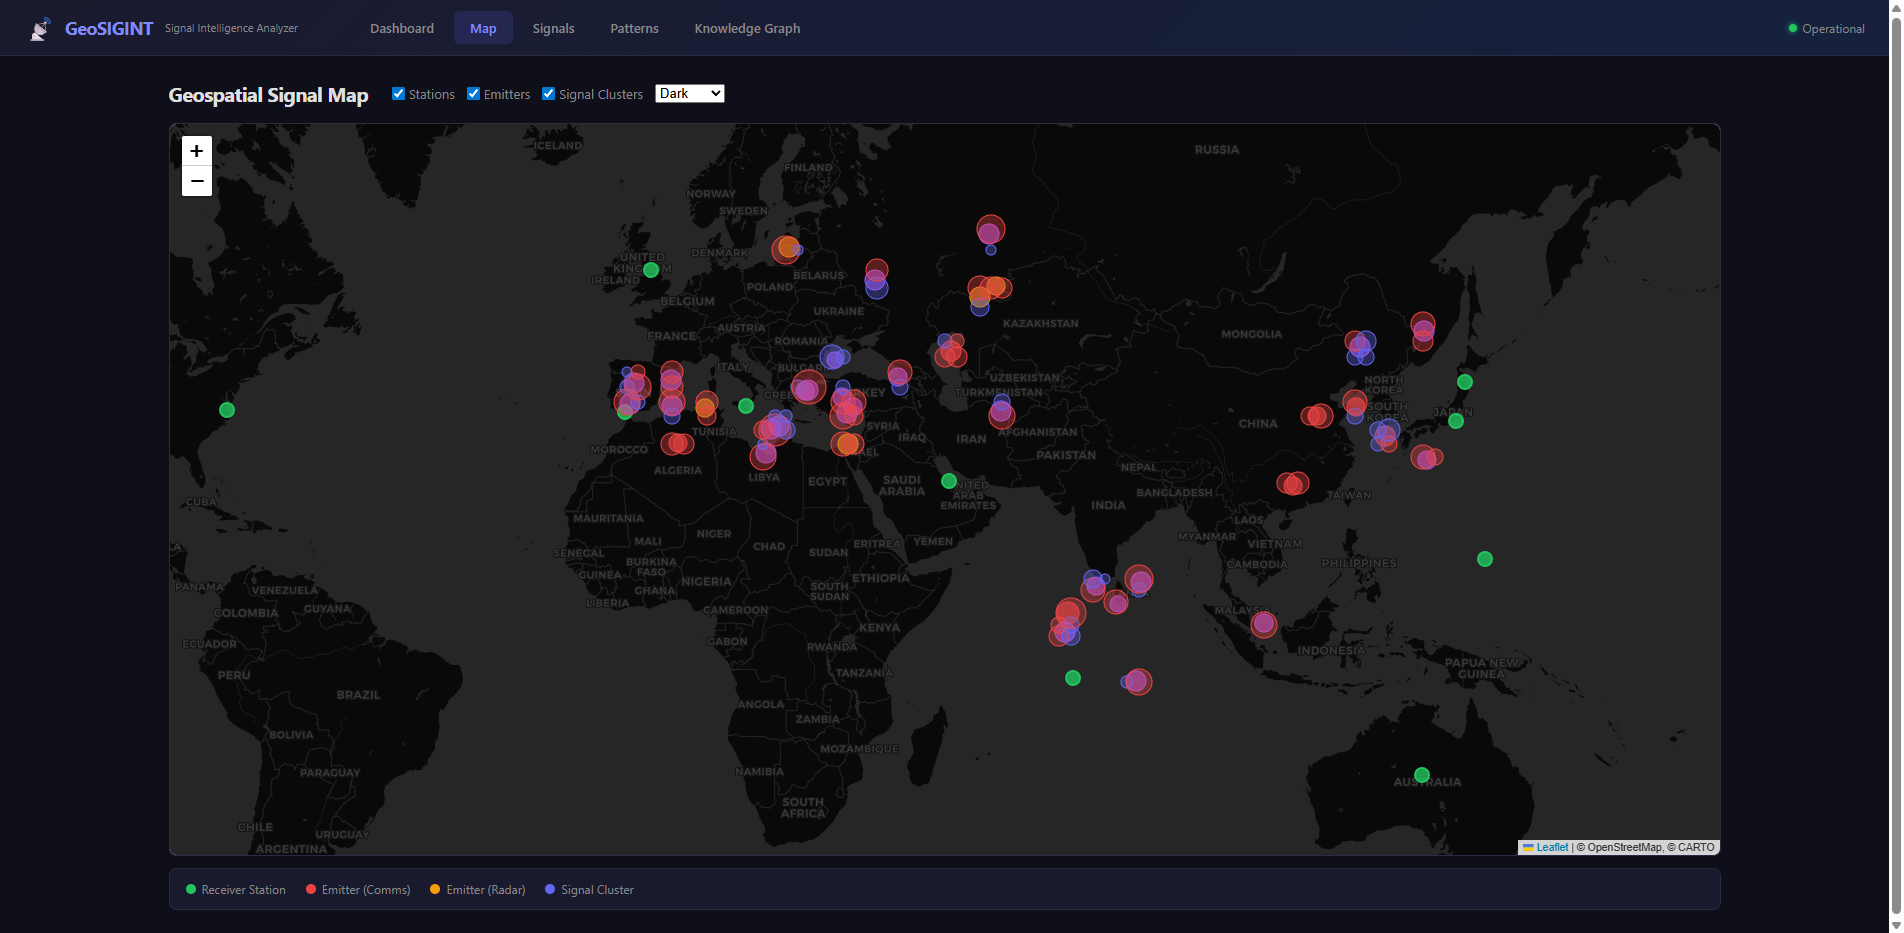Click the Emitter (Radar) legend color dot
This screenshot has width=1904, height=933.
[x=434, y=889]
